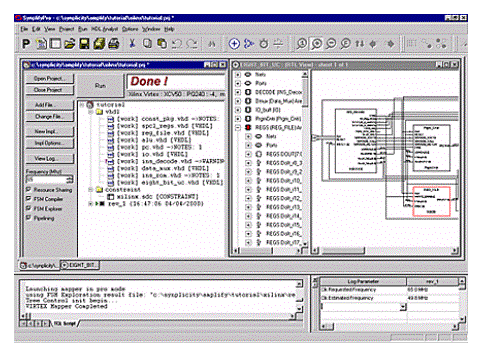This screenshot has width=480, height=363.
Task: Switch to the EIGHT_BIT tab
Action: point(80,265)
